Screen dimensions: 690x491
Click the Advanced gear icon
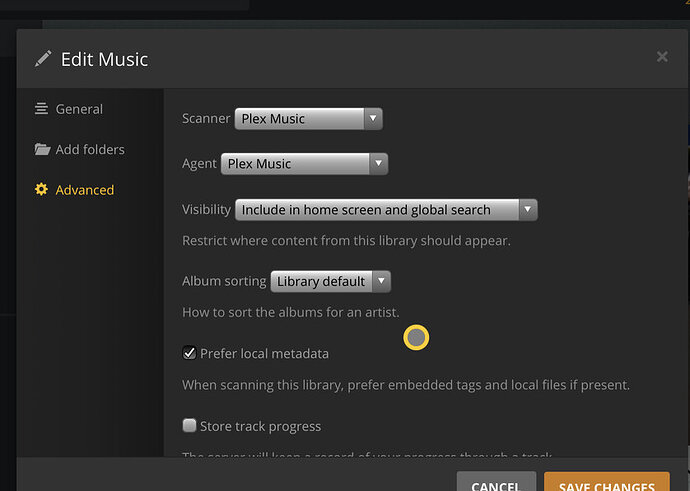[41, 190]
